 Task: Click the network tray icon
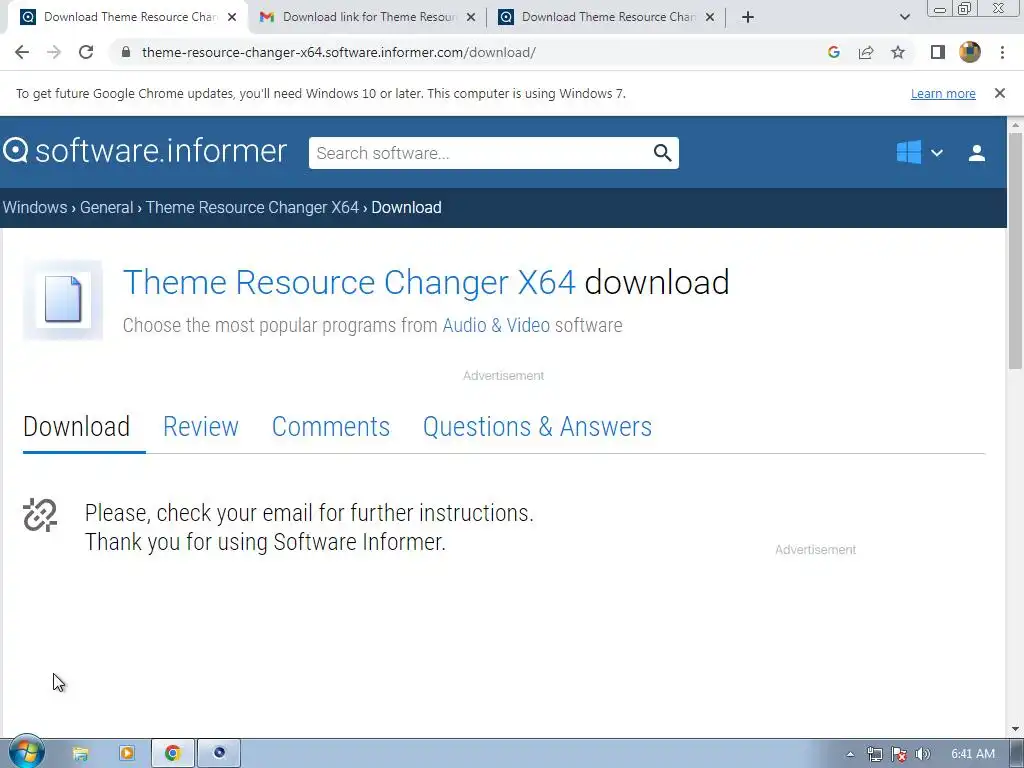(x=874, y=754)
